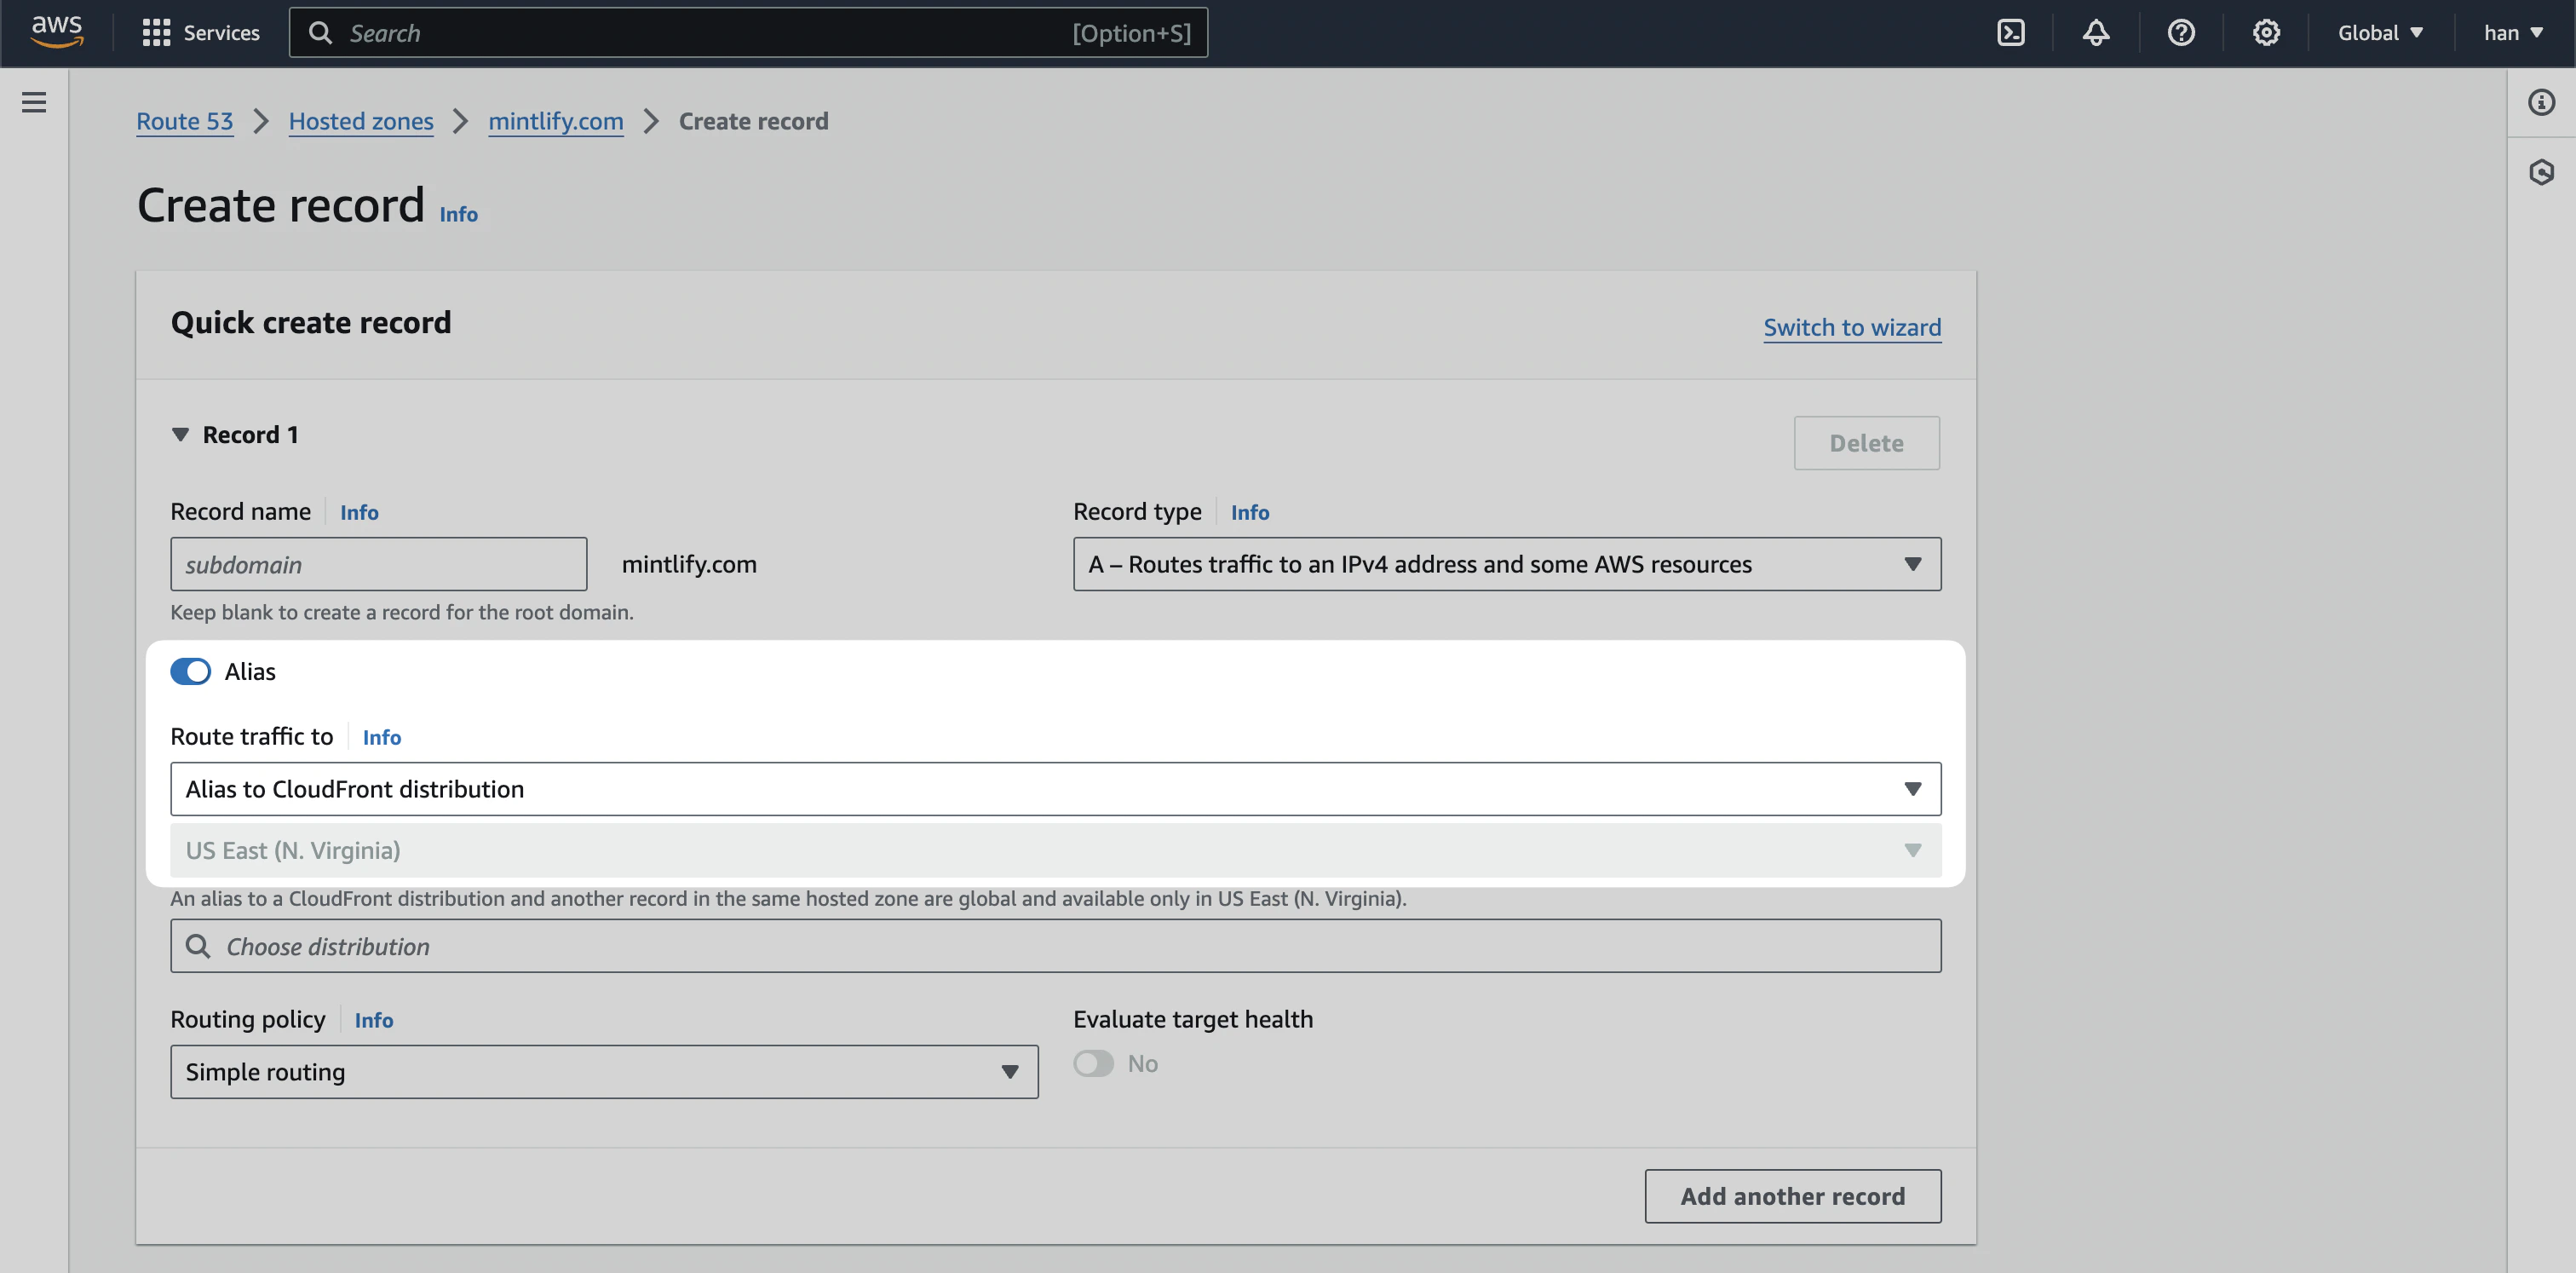The image size is (2576, 1273).
Task: Open account settings via the gear icon
Action: click(x=2266, y=32)
